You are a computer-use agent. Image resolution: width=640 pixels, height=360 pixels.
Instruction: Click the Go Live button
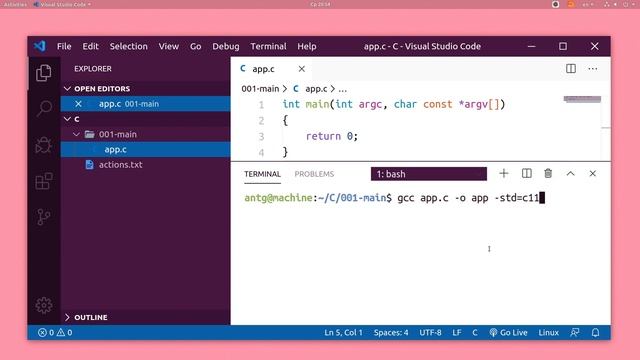[x=509, y=333]
